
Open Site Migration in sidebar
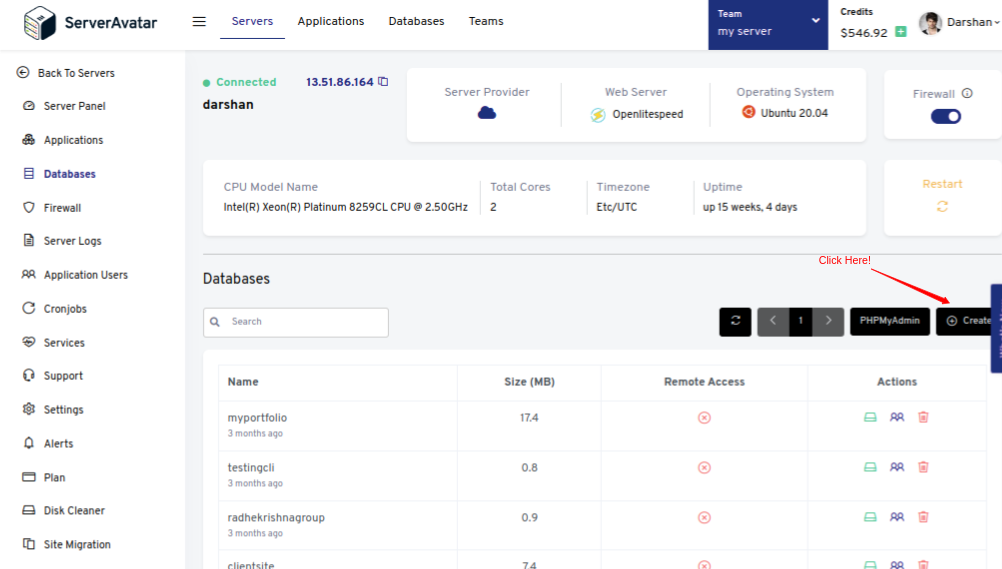[x=66, y=545]
